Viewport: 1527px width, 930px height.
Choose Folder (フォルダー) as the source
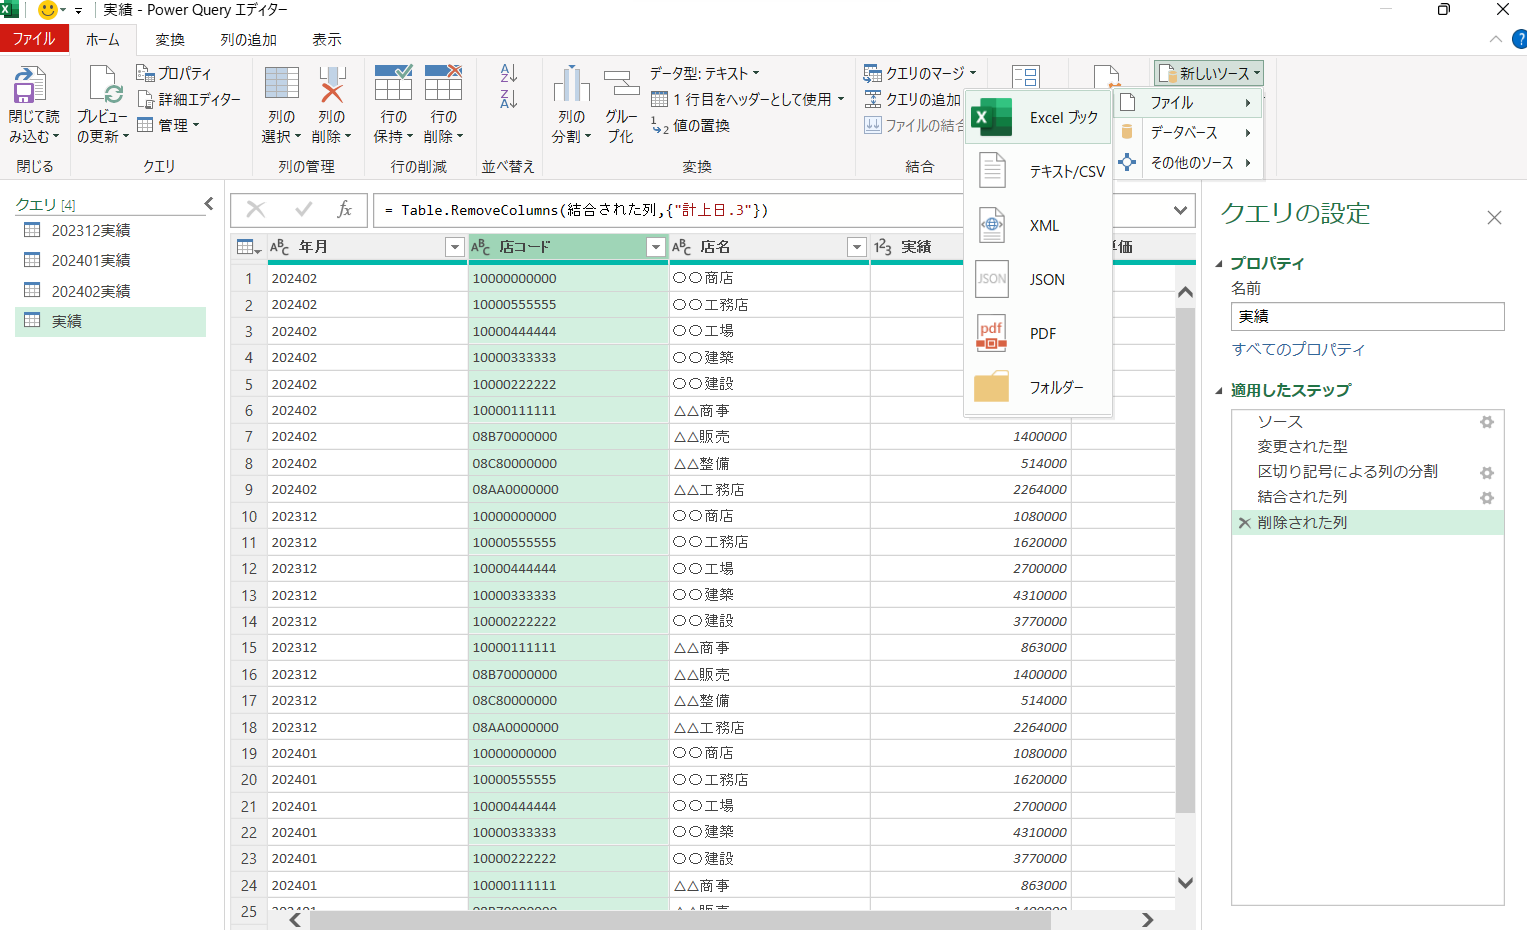1038,387
